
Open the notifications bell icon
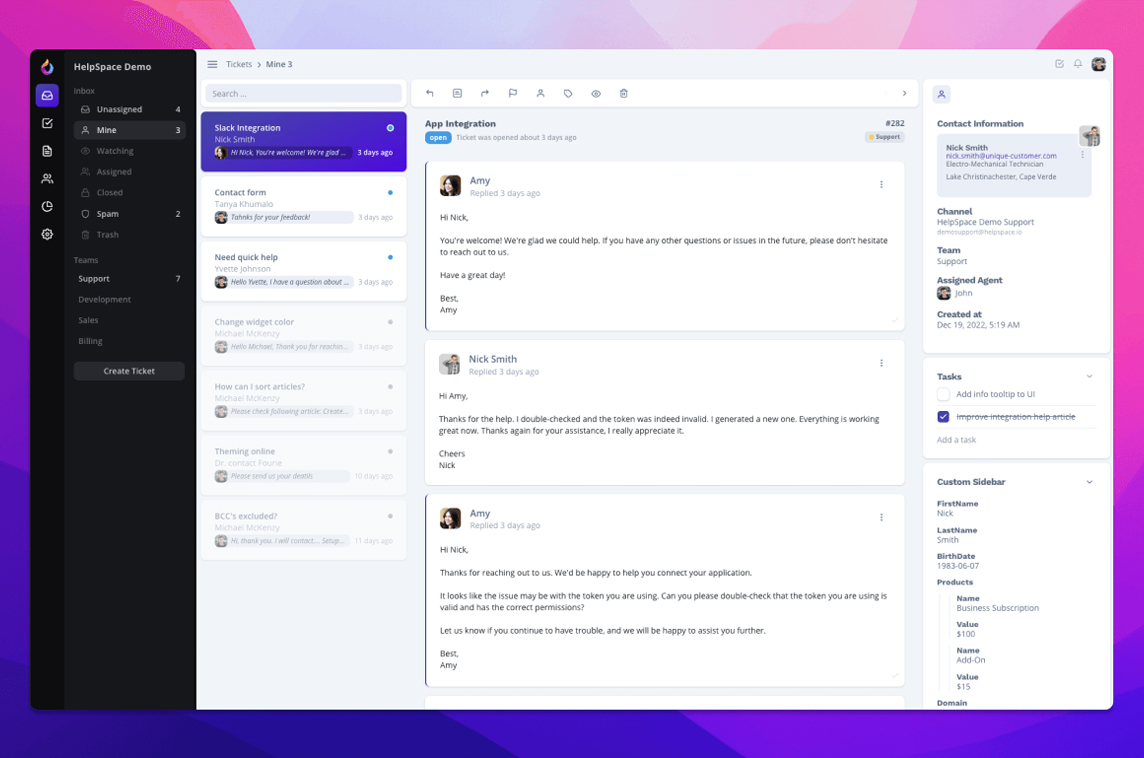coord(1078,64)
